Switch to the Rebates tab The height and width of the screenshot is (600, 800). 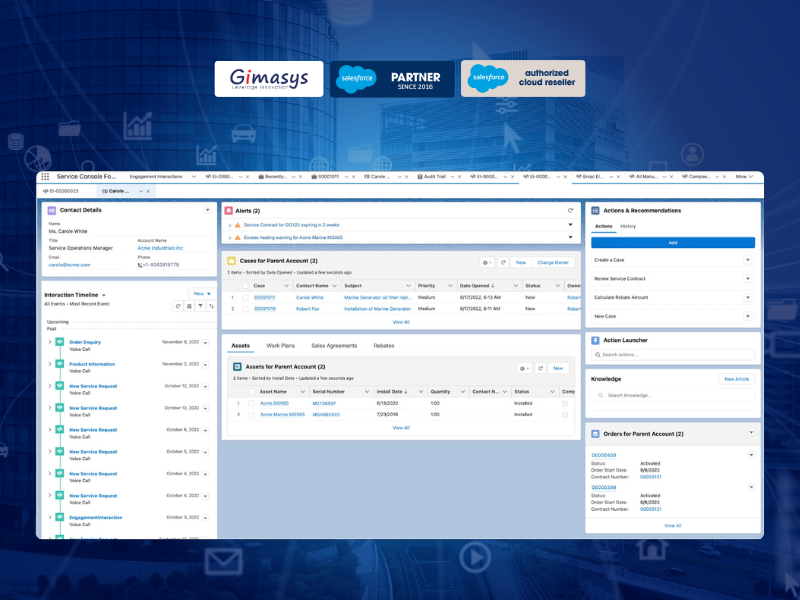click(384, 346)
